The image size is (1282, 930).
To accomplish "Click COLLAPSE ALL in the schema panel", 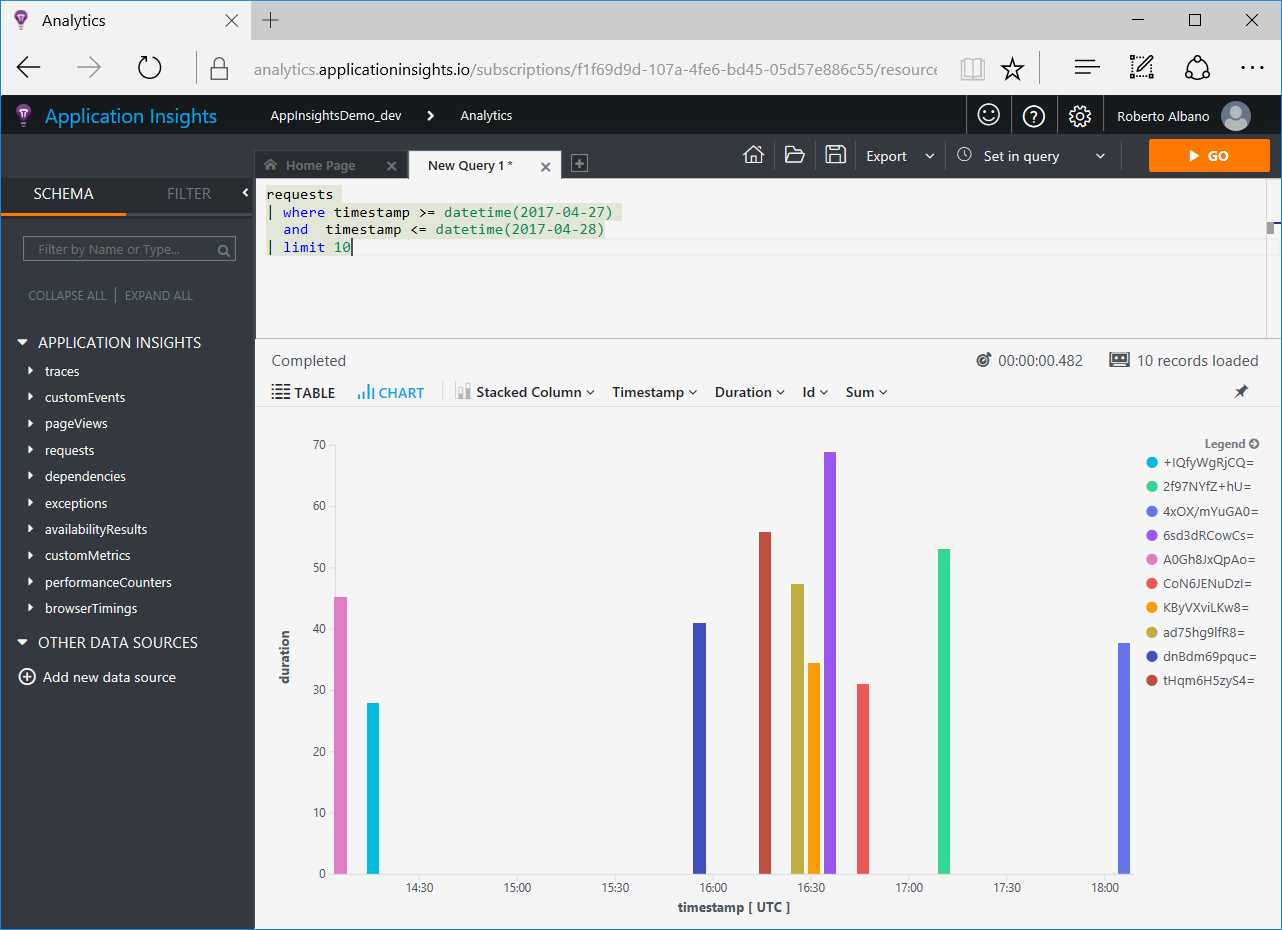I will coord(67,296).
